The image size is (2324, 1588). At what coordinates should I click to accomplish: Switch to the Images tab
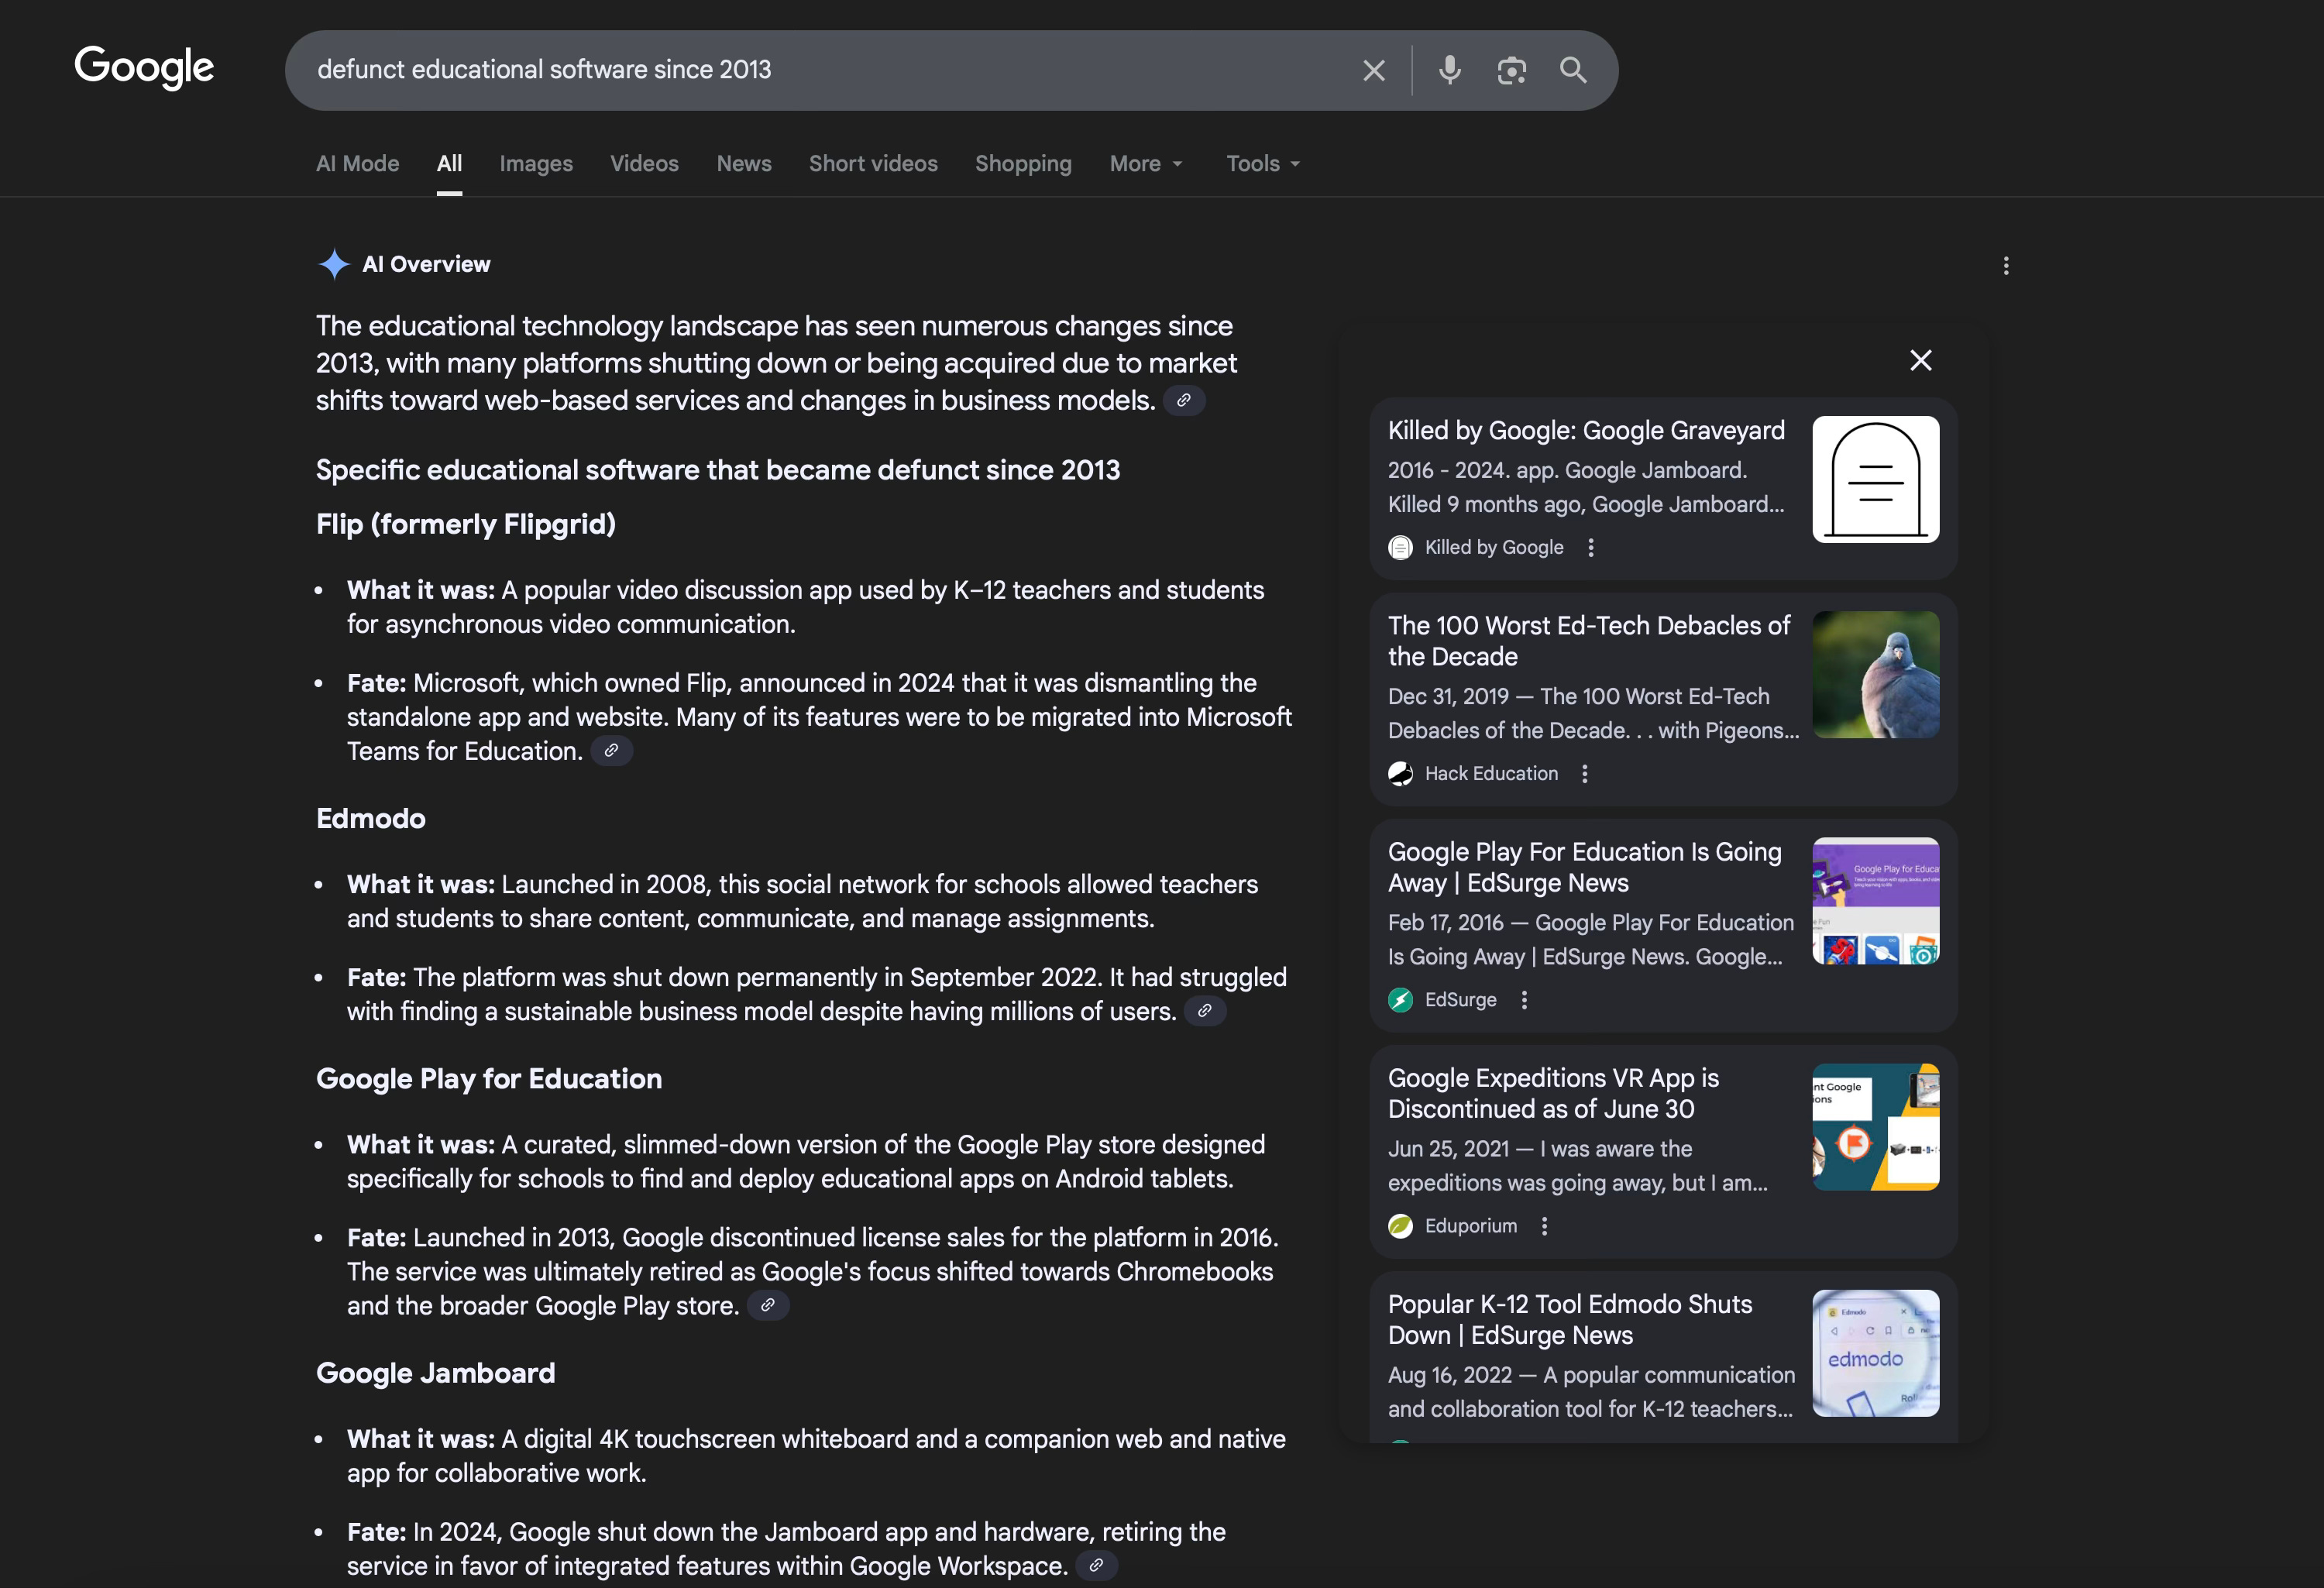(536, 164)
